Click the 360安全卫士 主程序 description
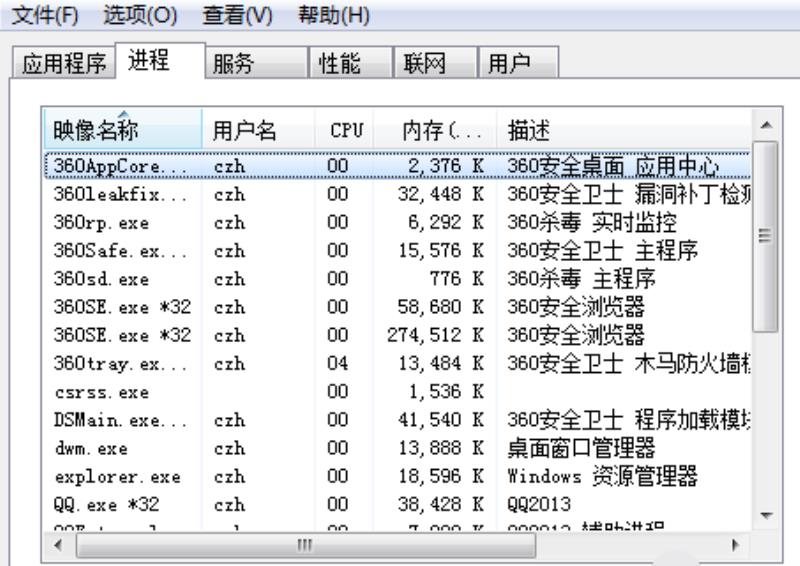 click(x=603, y=251)
